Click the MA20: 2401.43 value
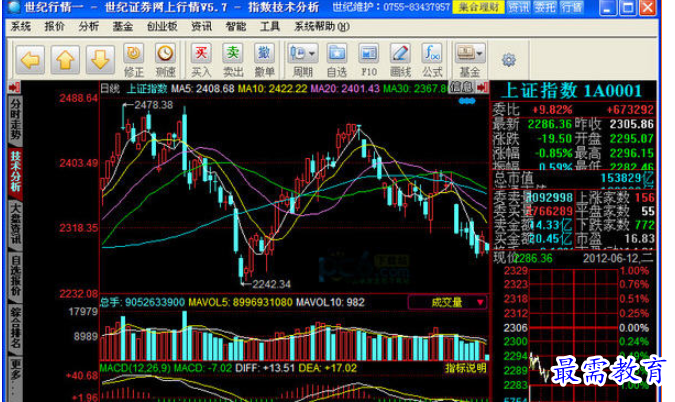The height and width of the screenshot is (402, 675). click(345, 89)
